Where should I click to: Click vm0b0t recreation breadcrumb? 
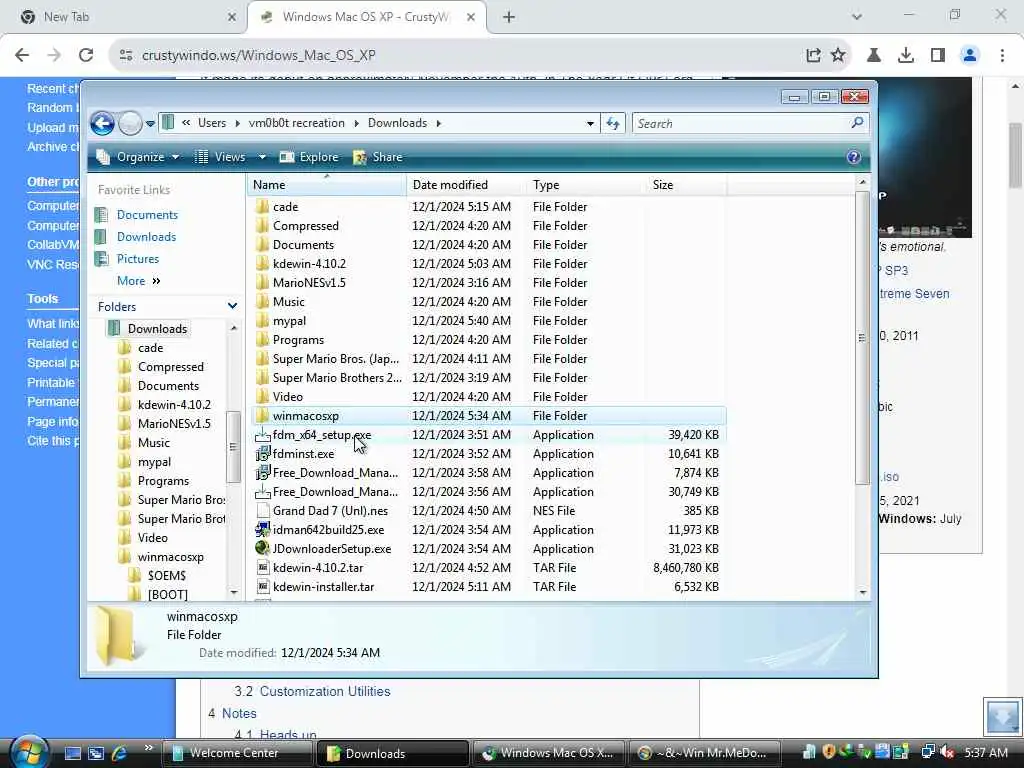(296, 123)
